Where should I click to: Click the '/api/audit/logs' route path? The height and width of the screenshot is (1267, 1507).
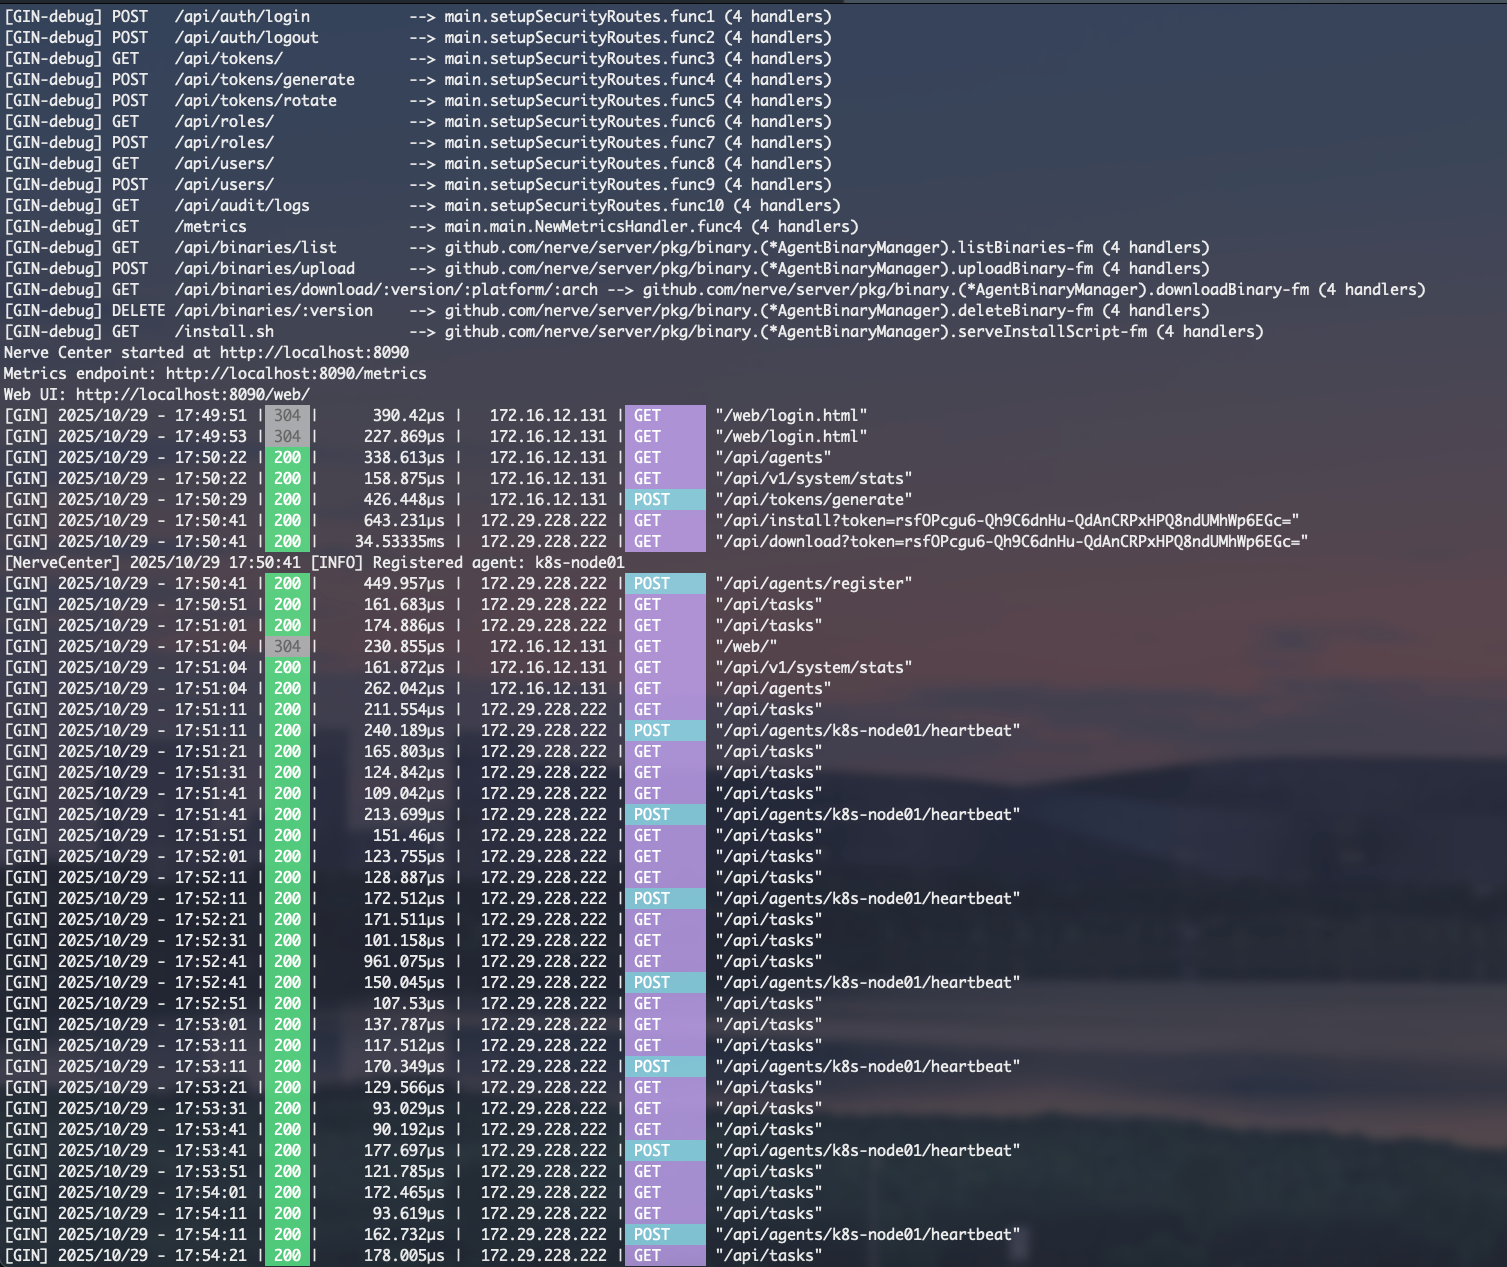point(242,205)
